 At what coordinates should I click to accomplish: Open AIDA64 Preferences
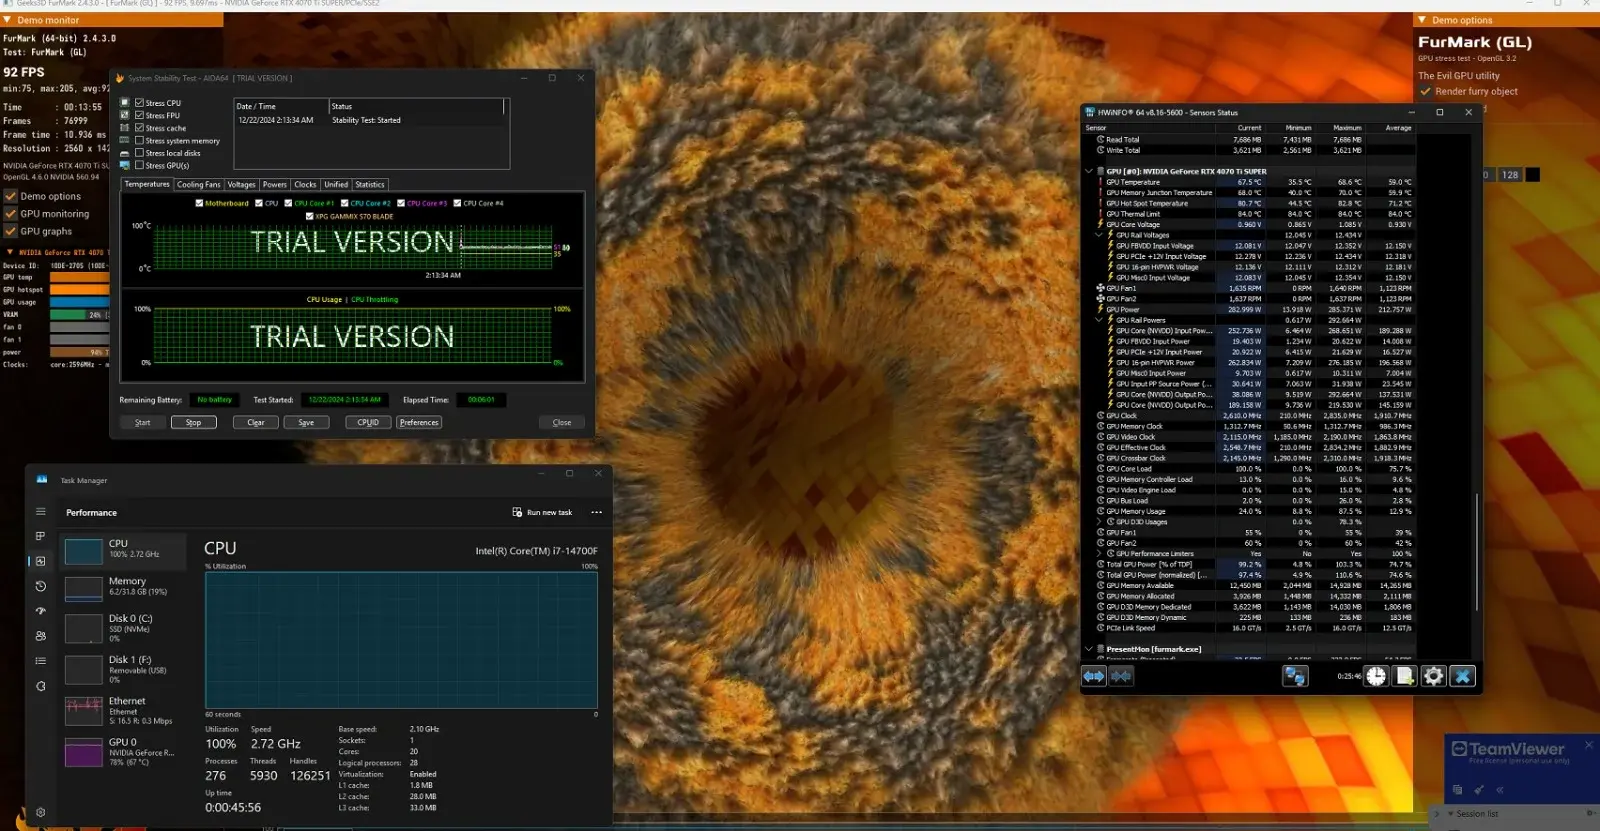pos(419,423)
